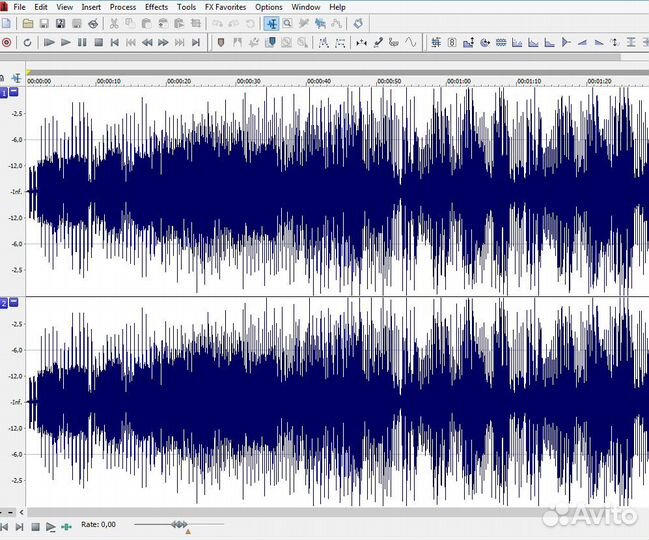Stop playback using the top Stop button

pos(98,42)
